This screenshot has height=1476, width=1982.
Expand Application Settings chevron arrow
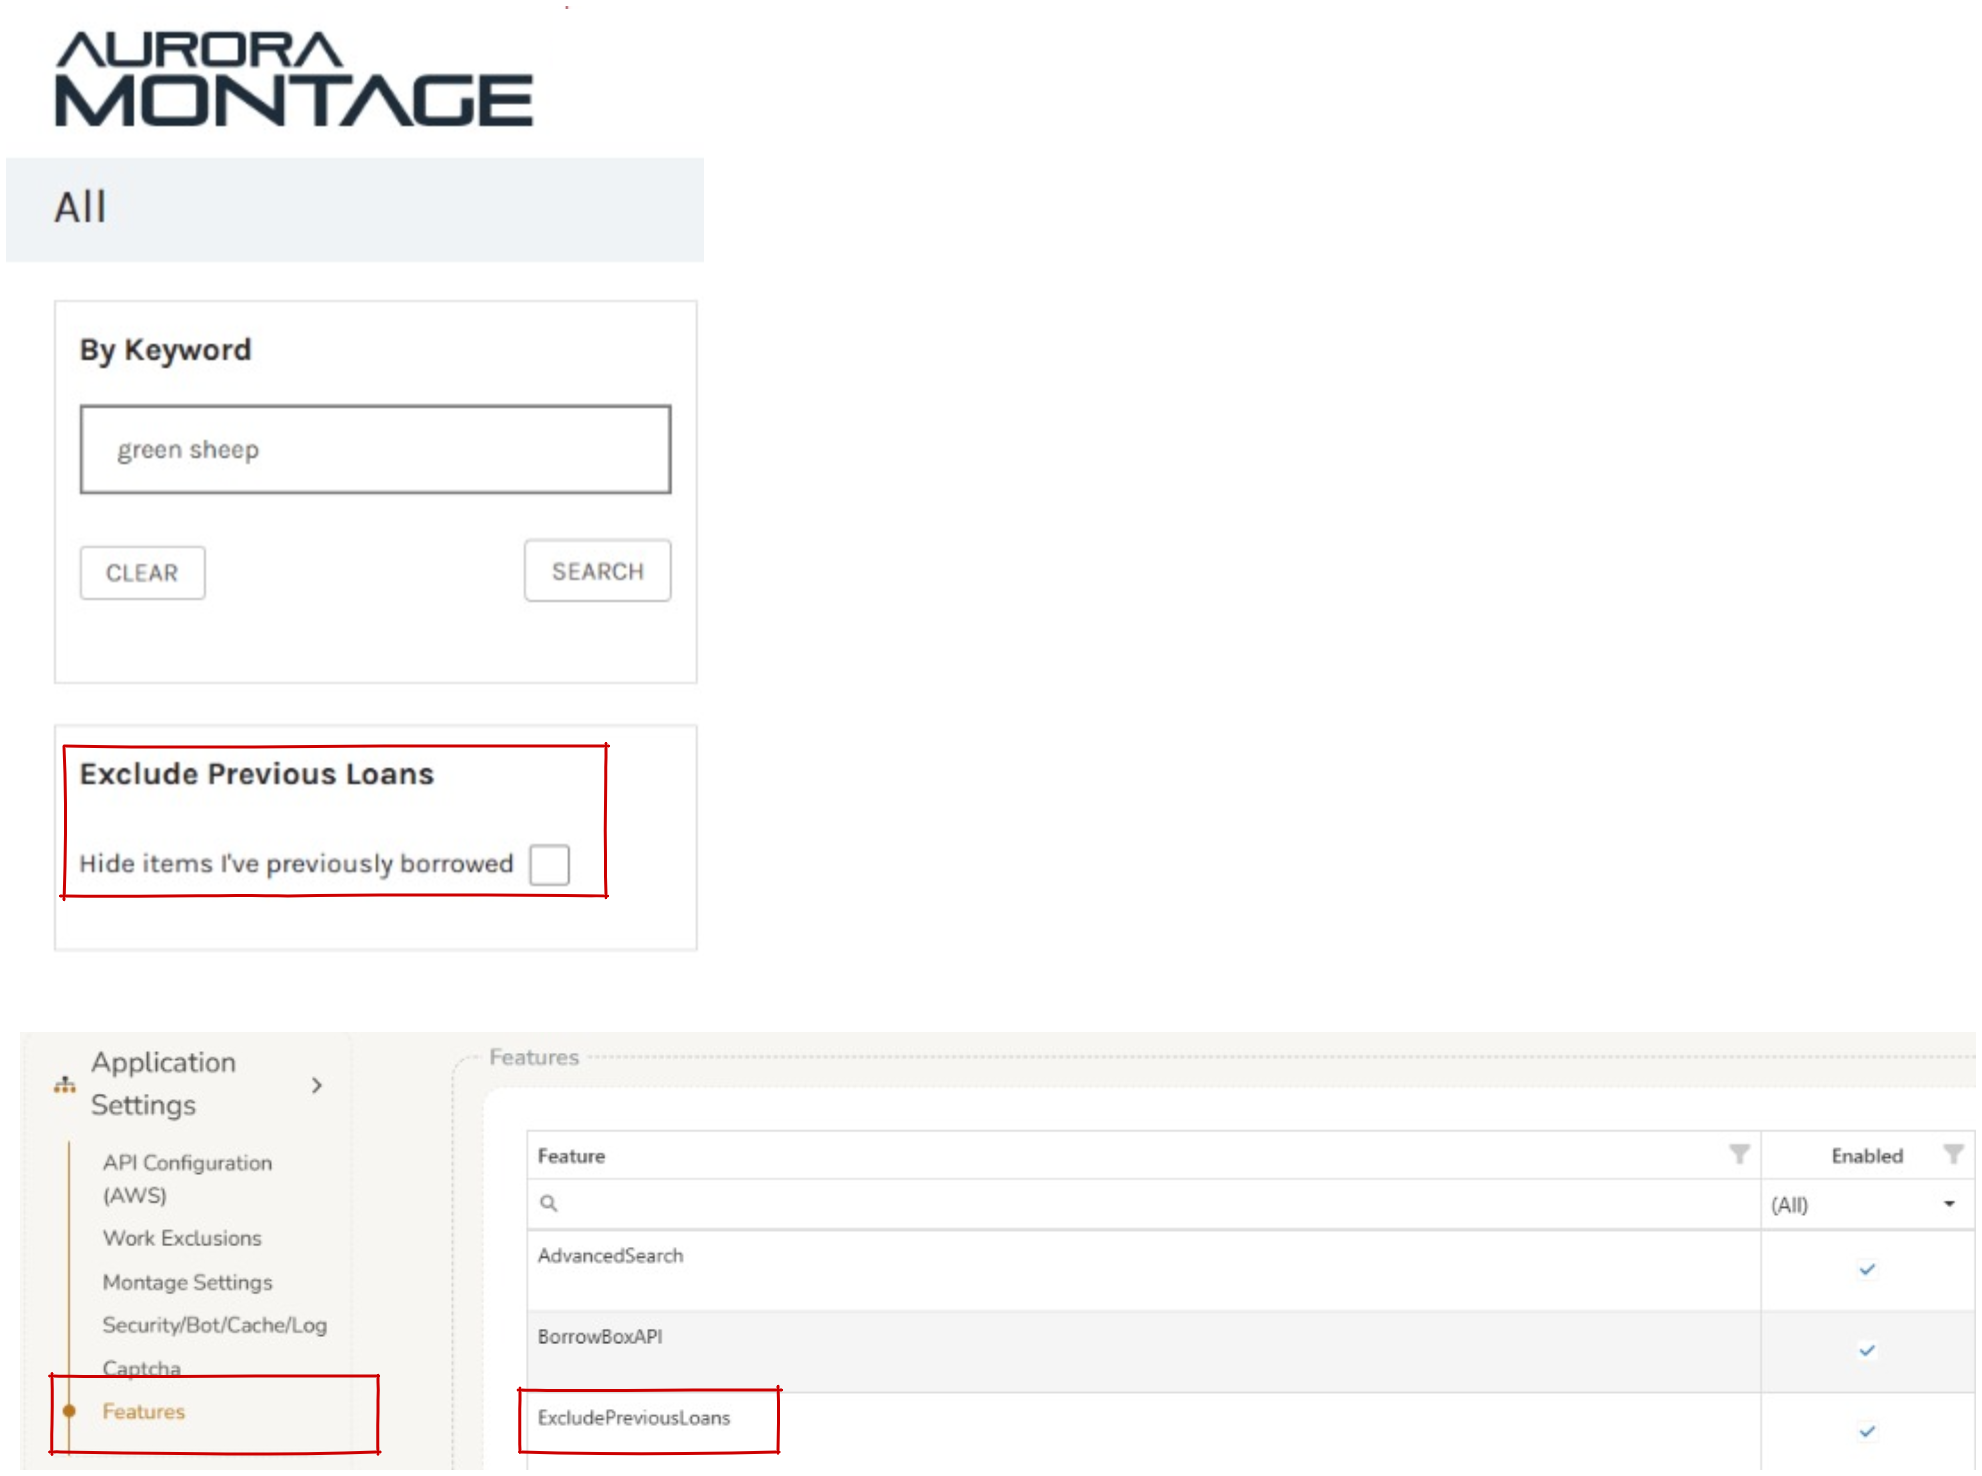tap(317, 1085)
